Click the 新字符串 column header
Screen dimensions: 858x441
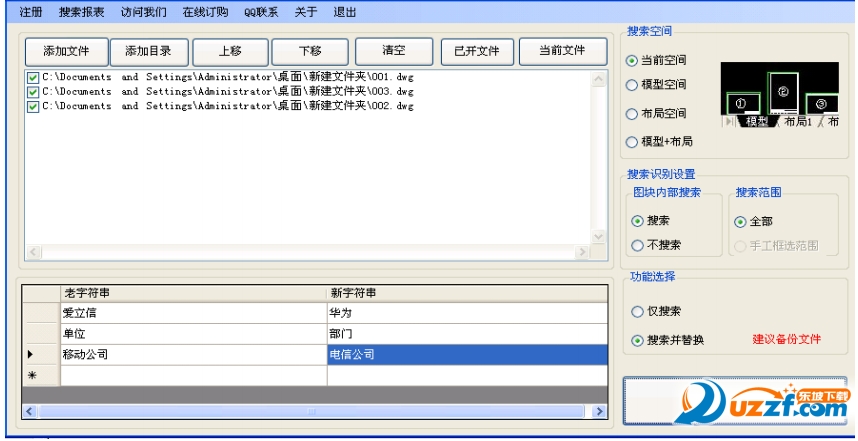coord(467,293)
